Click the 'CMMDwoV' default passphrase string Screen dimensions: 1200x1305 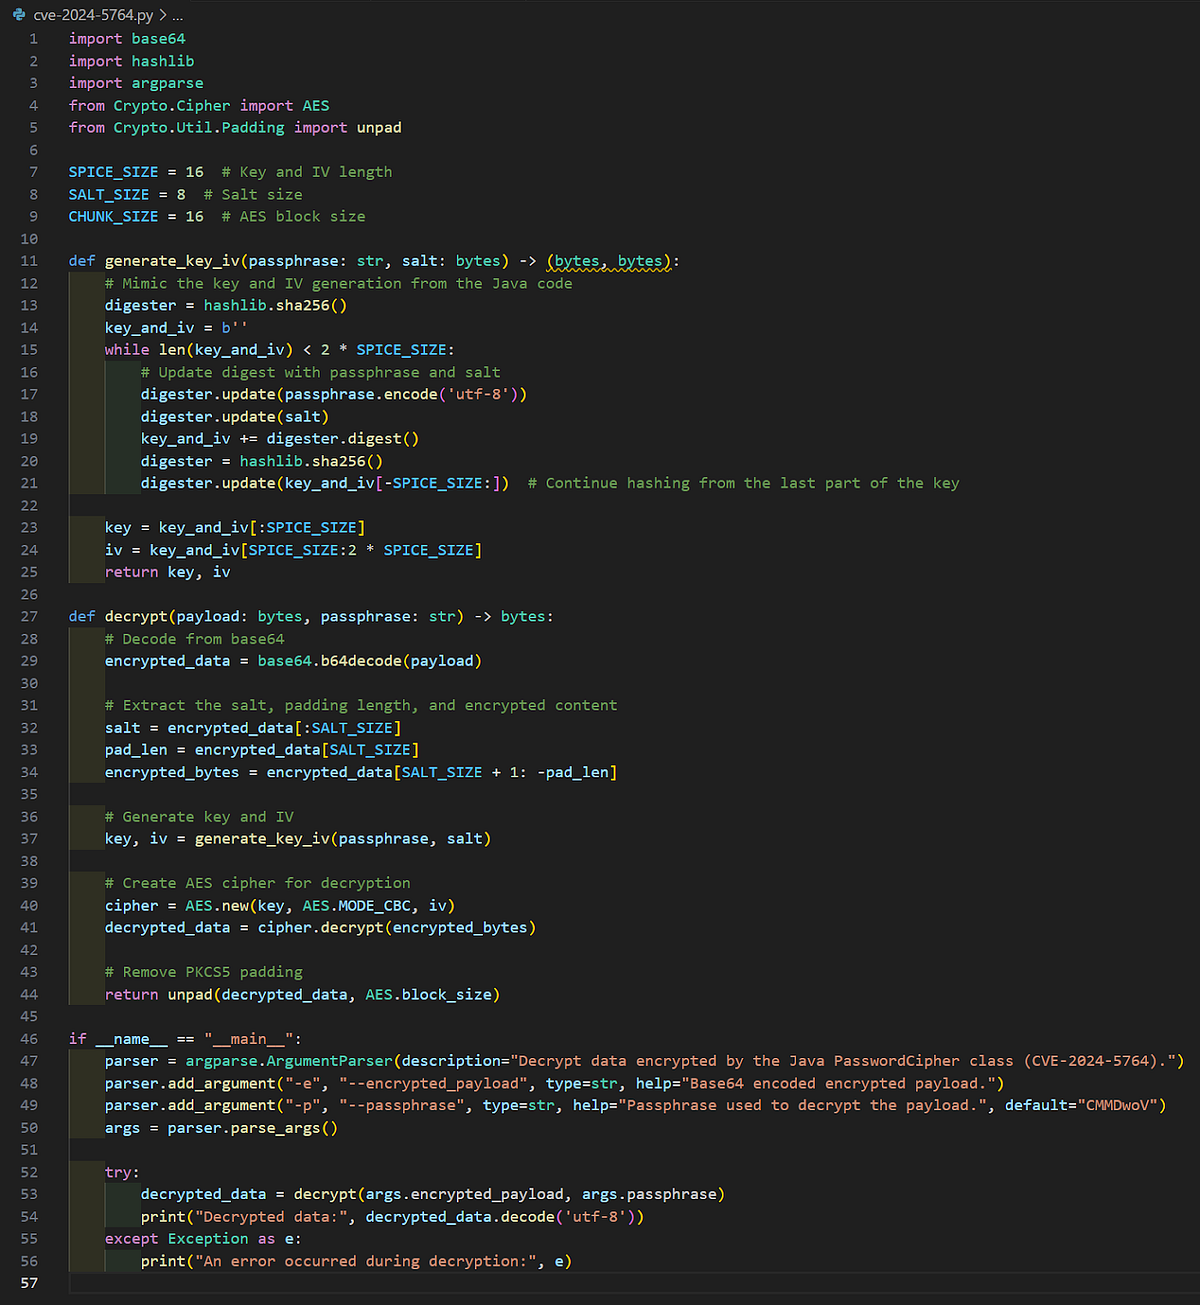click(1117, 1106)
